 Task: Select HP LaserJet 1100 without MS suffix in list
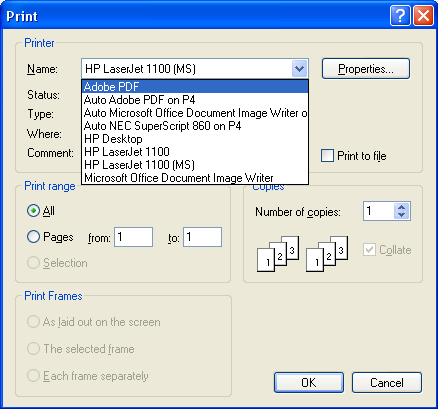pyautogui.click(x=195, y=152)
